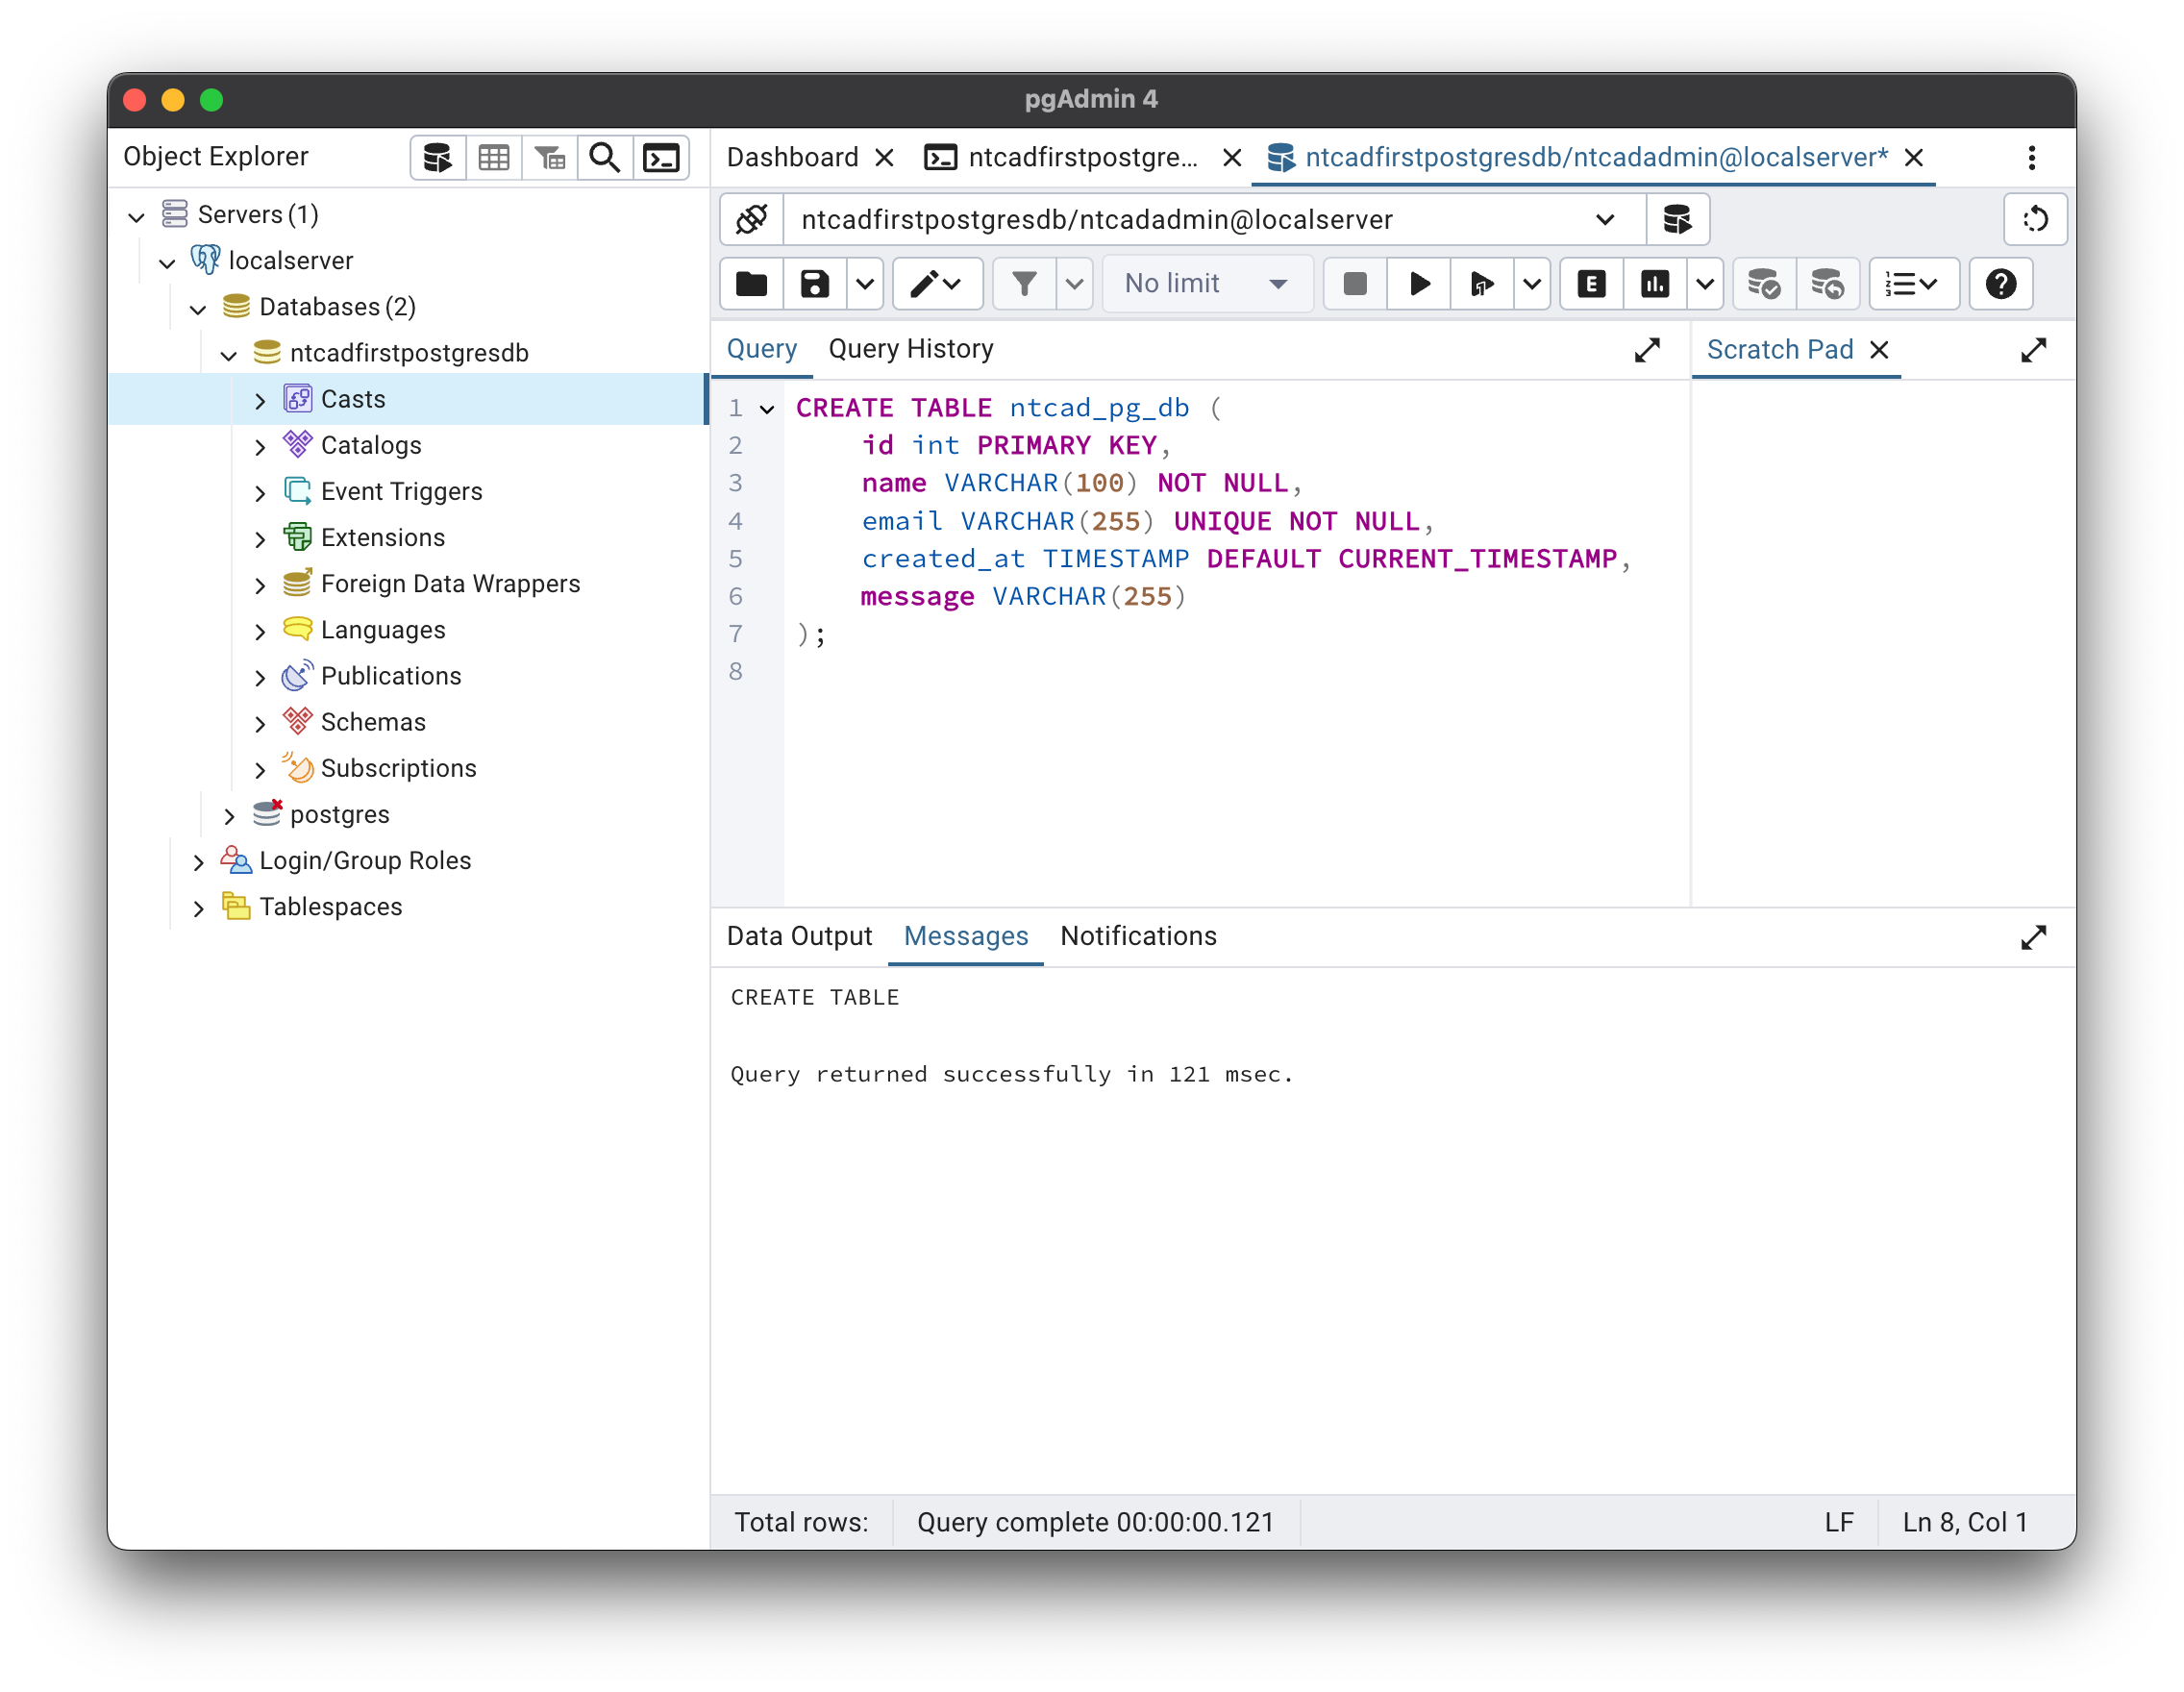
Task: Execute the query with the play button
Action: pos(1419,284)
